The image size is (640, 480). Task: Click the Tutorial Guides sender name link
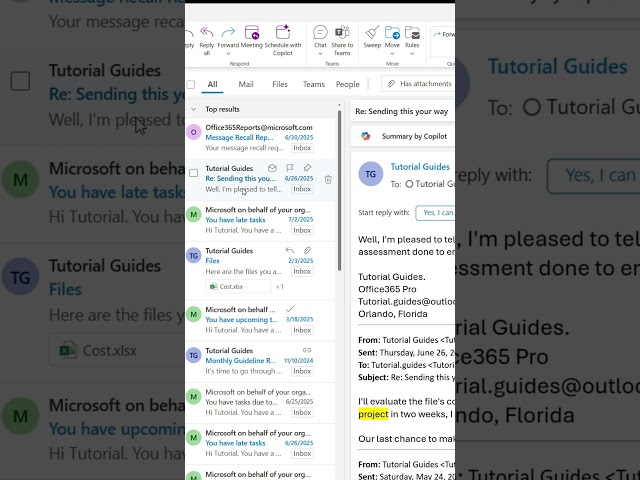tap(420, 167)
